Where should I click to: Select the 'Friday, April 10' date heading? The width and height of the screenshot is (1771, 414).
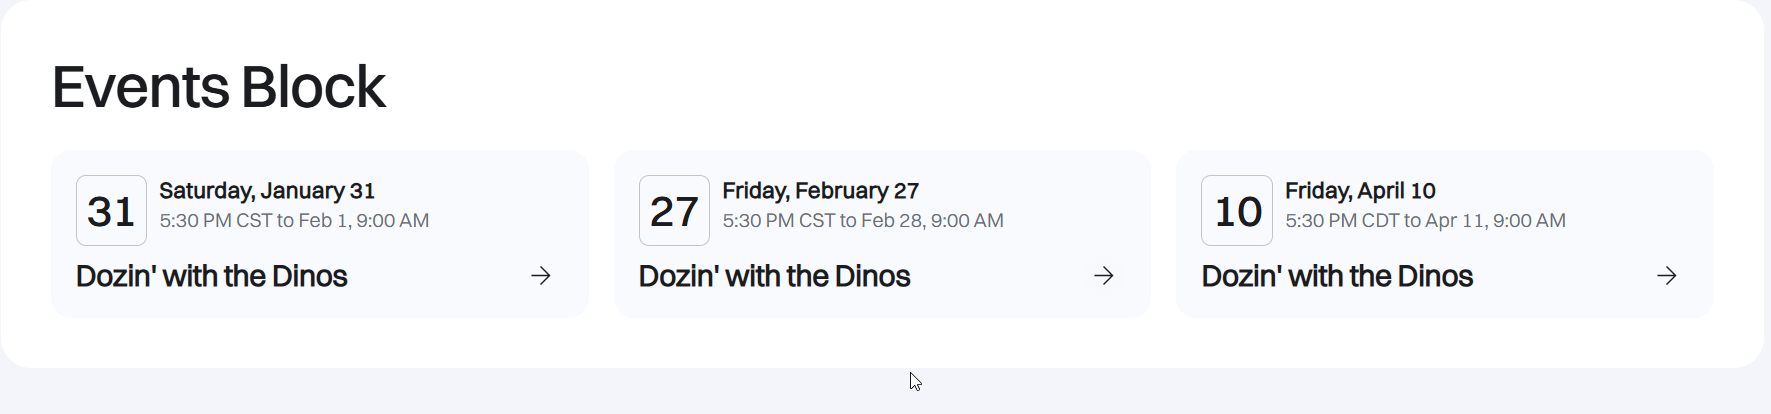tap(1360, 191)
